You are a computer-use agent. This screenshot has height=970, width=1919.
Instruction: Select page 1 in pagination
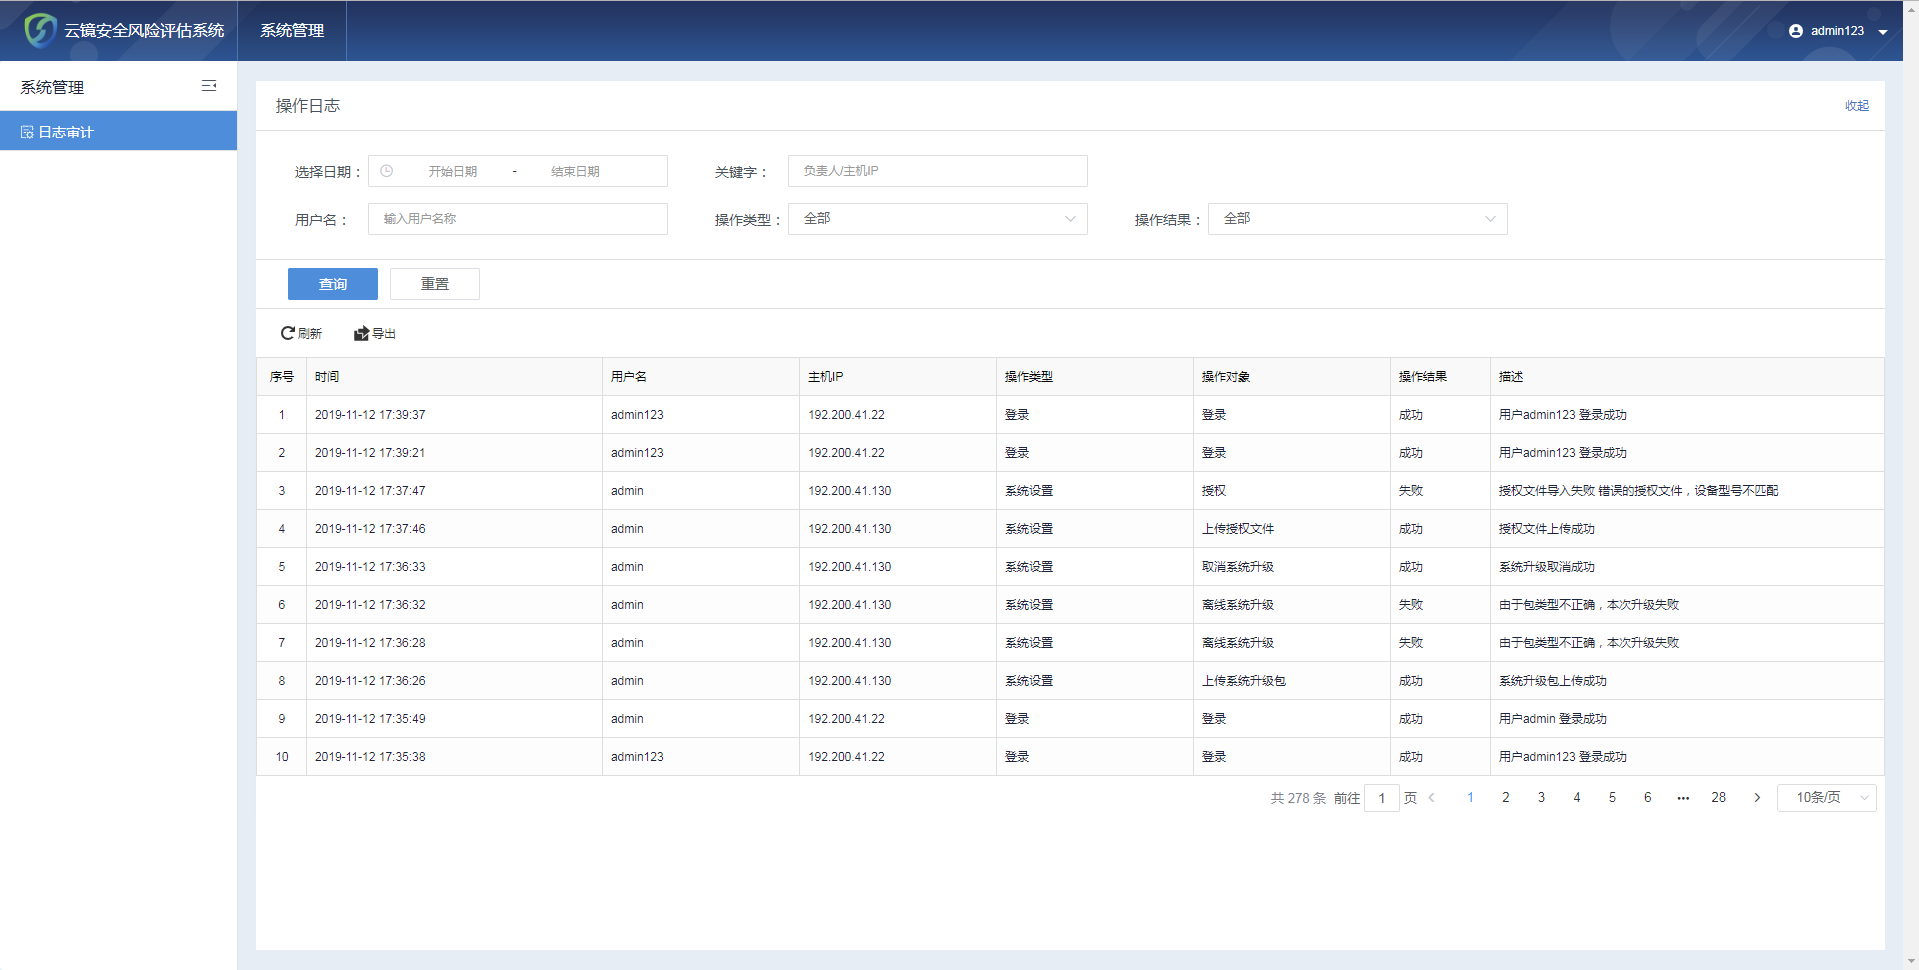(x=1470, y=798)
